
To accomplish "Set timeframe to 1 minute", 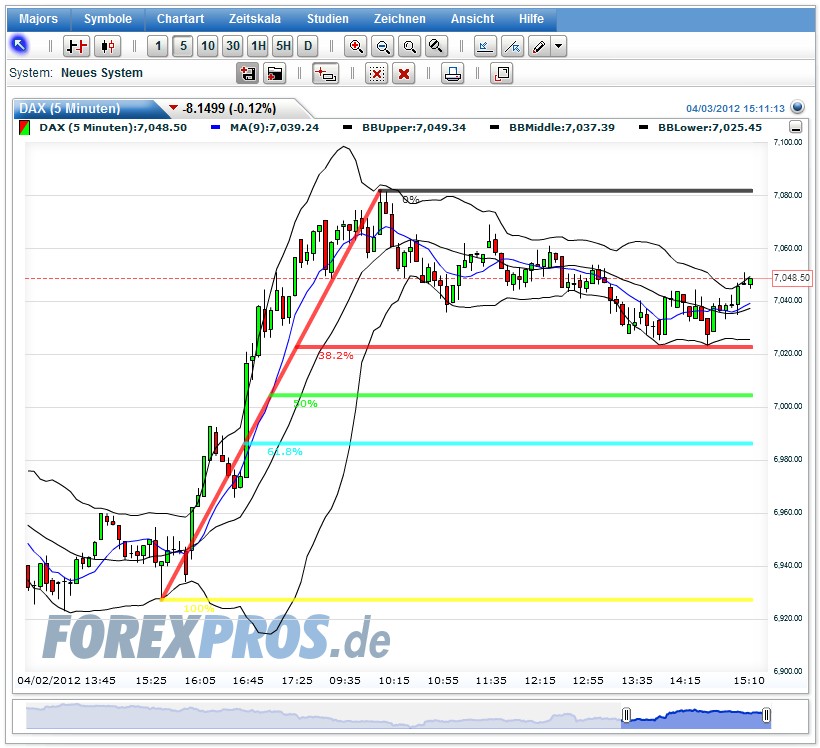I will 158,46.
